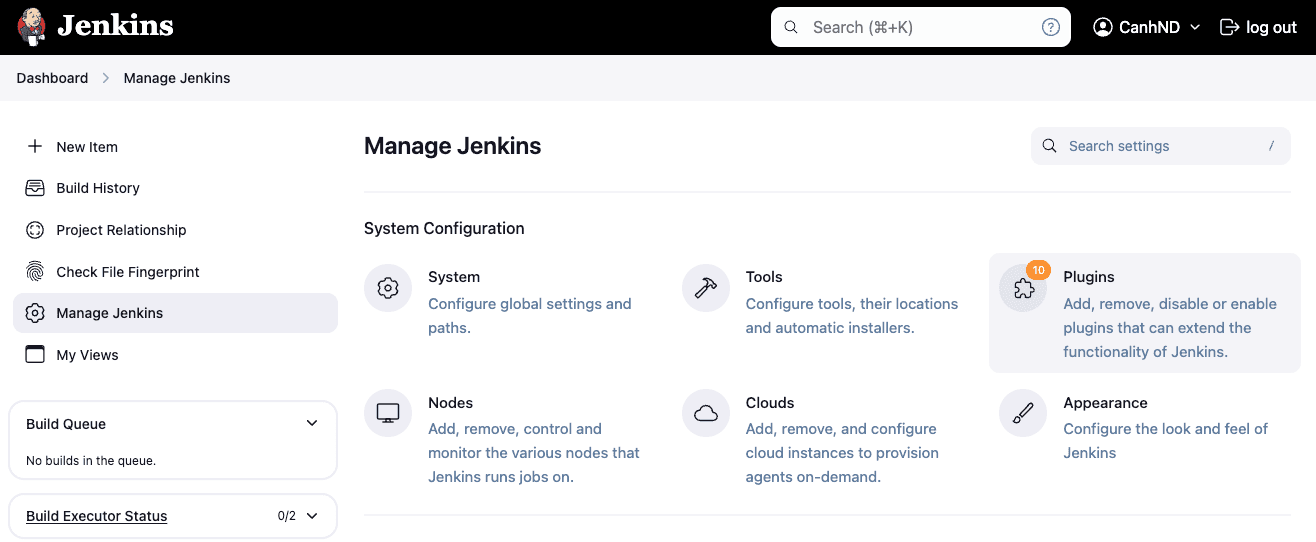
Task: Click the Build History tray icon
Action: (35, 188)
